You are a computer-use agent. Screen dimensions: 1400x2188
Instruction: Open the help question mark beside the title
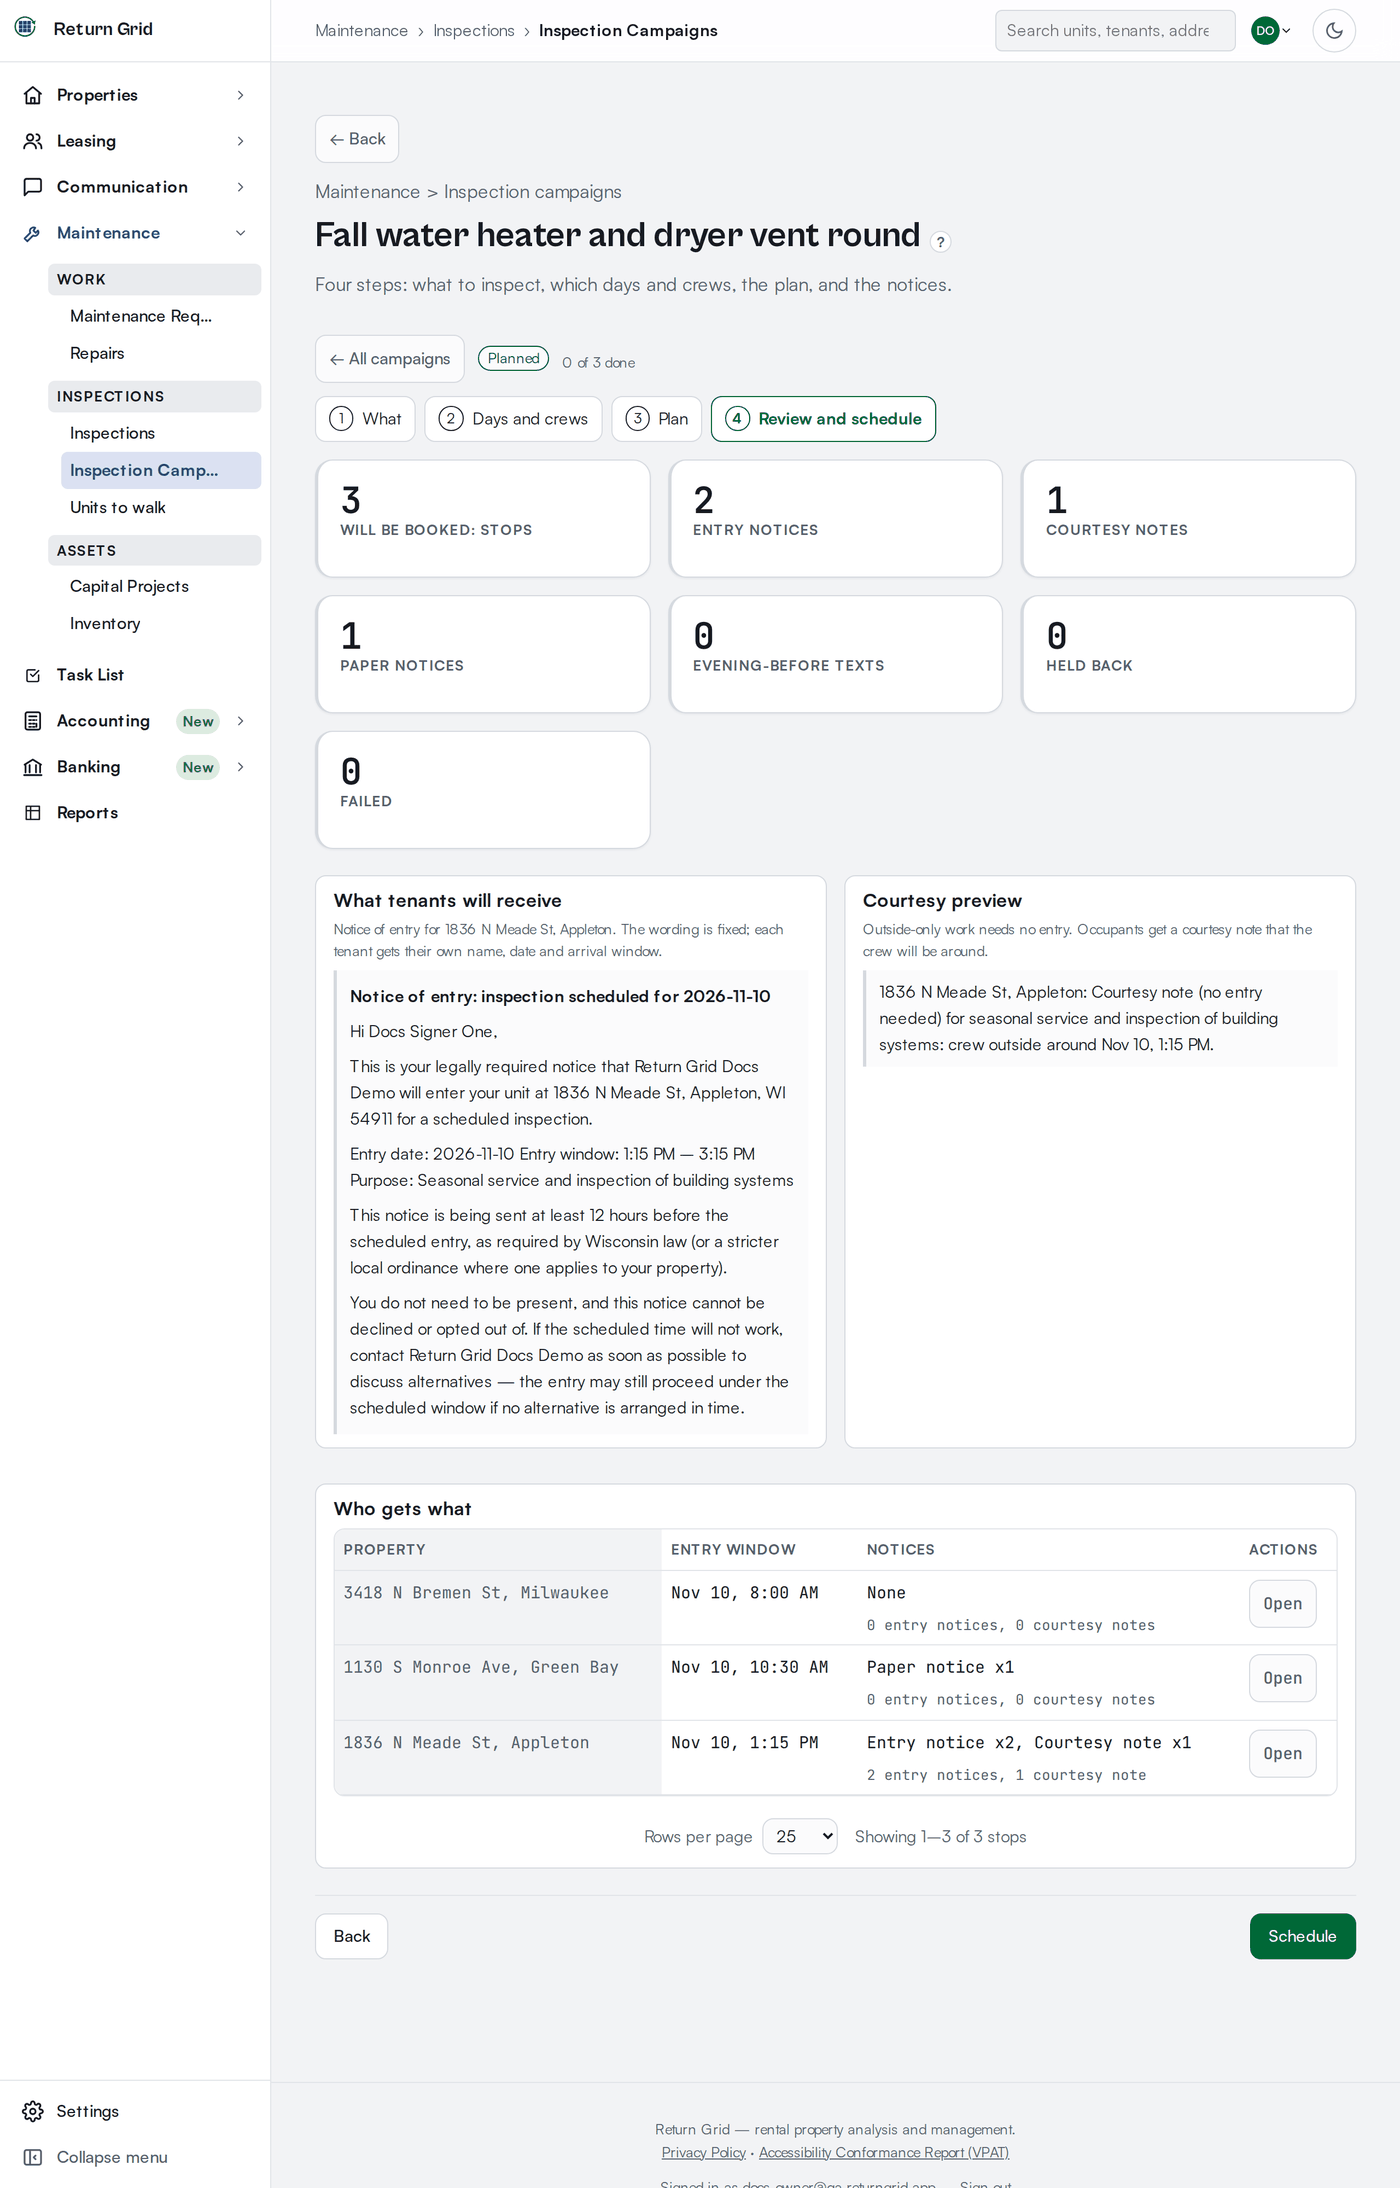[x=940, y=241]
